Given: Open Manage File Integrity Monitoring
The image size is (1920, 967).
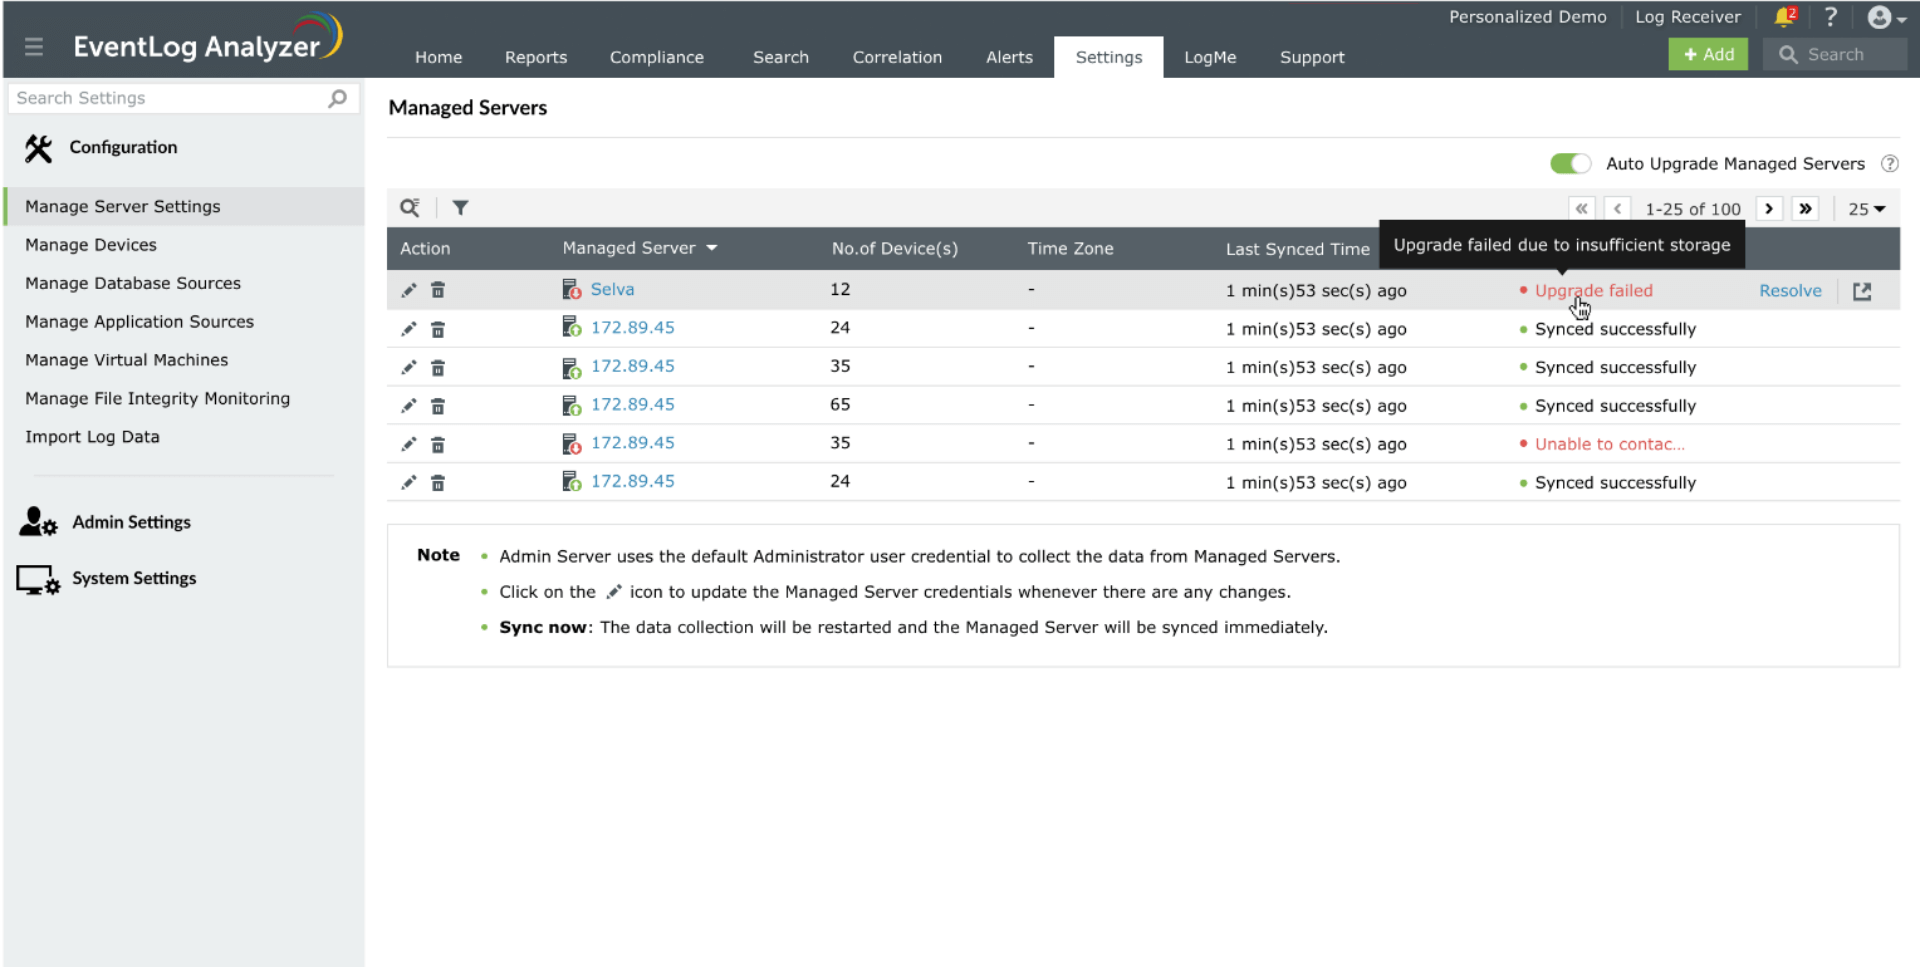Looking at the screenshot, I should pos(157,398).
